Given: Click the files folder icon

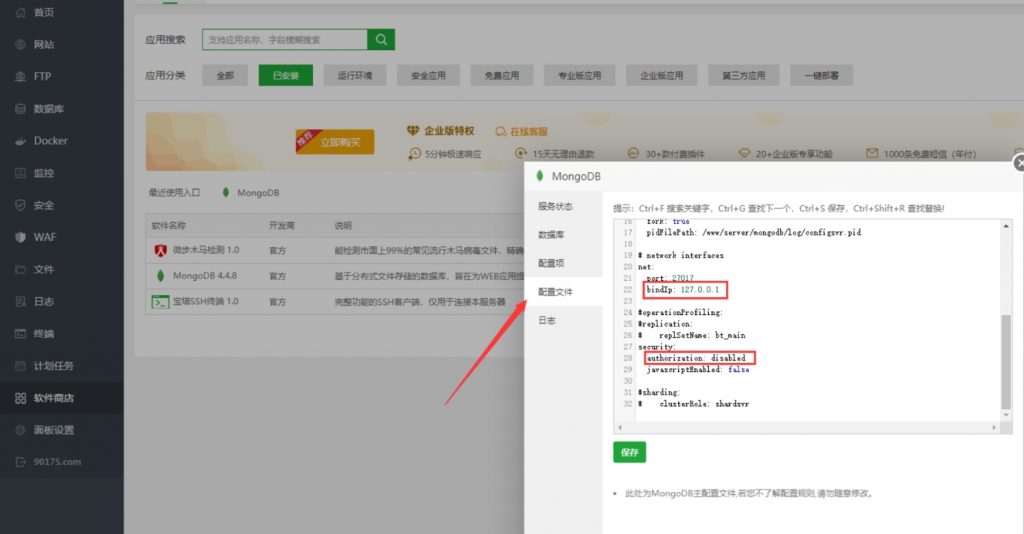Looking at the screenshot, I should [x=20, y=269].
